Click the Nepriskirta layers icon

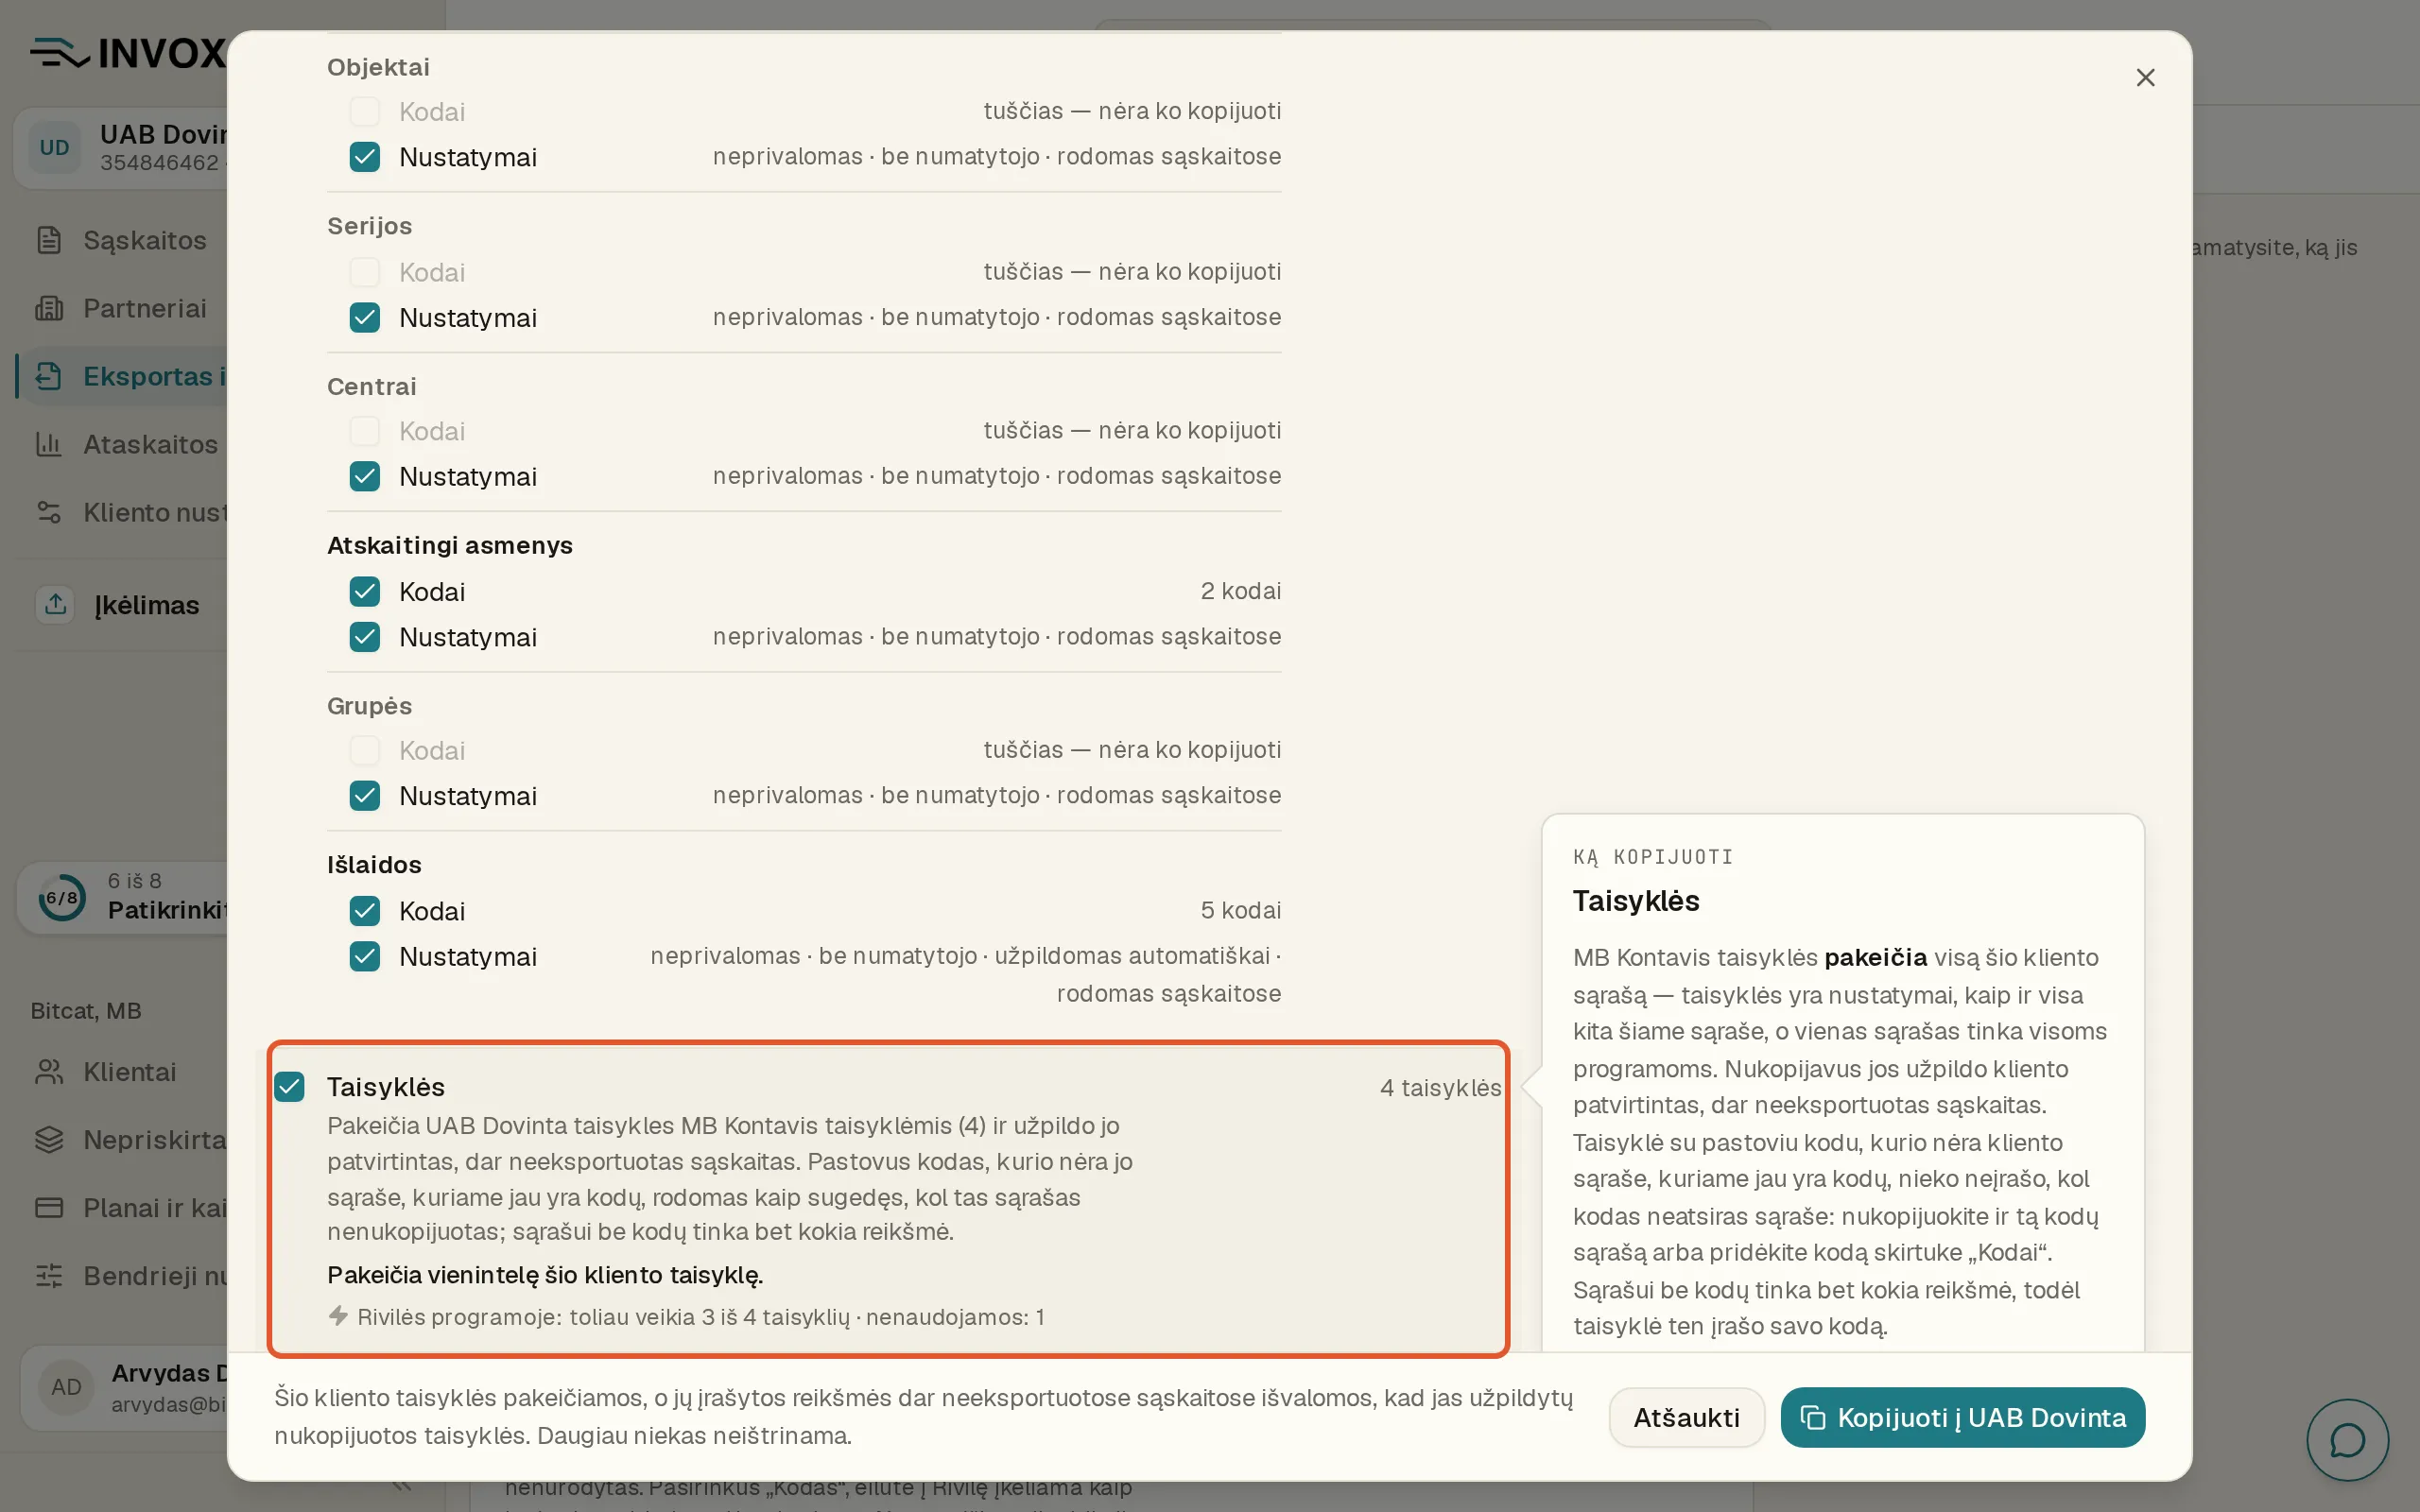click(49, 1140)
